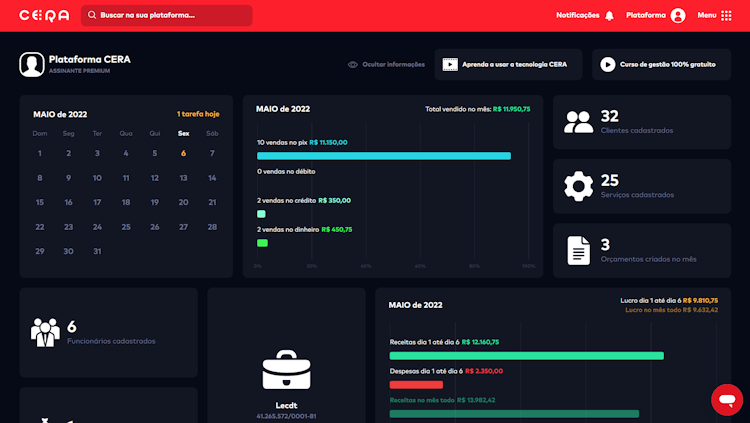The width and height of the screenshot is (750, 423).
Task: Open the red chat support bubble
Action: 727,400
